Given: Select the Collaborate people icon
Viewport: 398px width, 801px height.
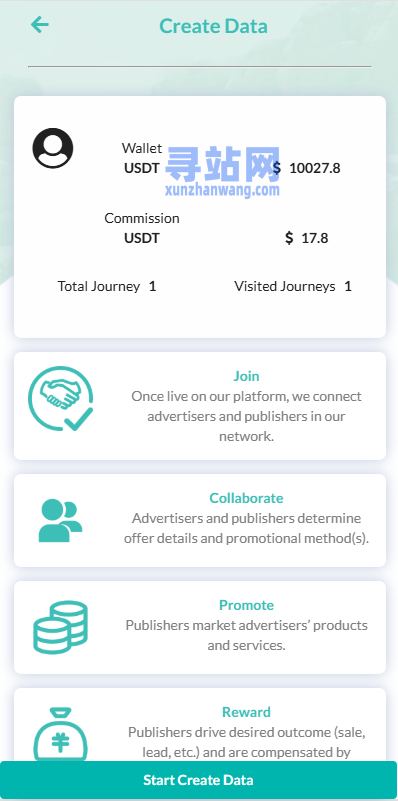Looking at the screenshot, I should click(60, 521).
